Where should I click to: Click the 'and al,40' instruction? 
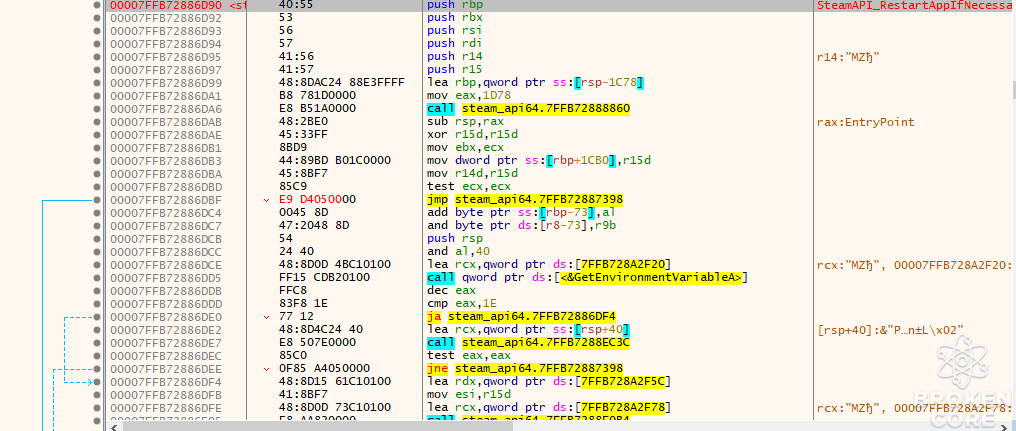click(x=456, y=251)
